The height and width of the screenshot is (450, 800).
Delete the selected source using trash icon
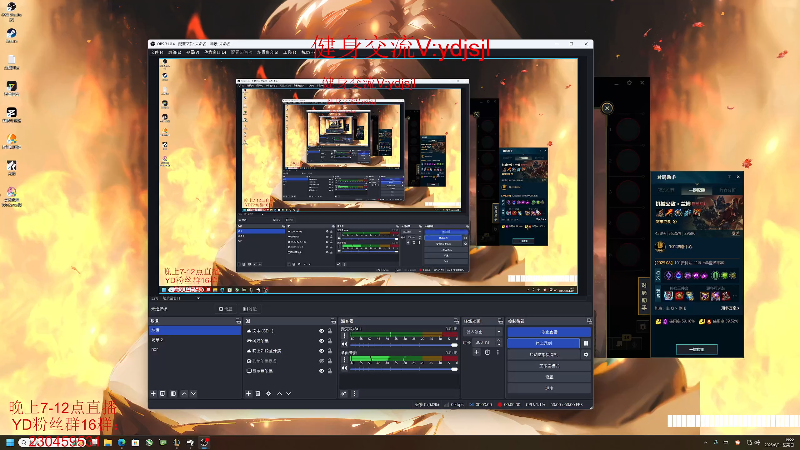coord(258,393)
